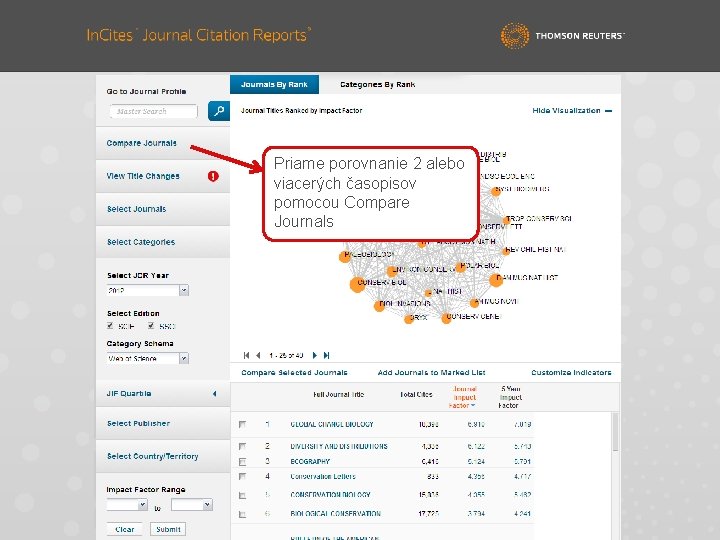Open the Select JCR Year dropdown
720x540 pixels.
(184, 290)
